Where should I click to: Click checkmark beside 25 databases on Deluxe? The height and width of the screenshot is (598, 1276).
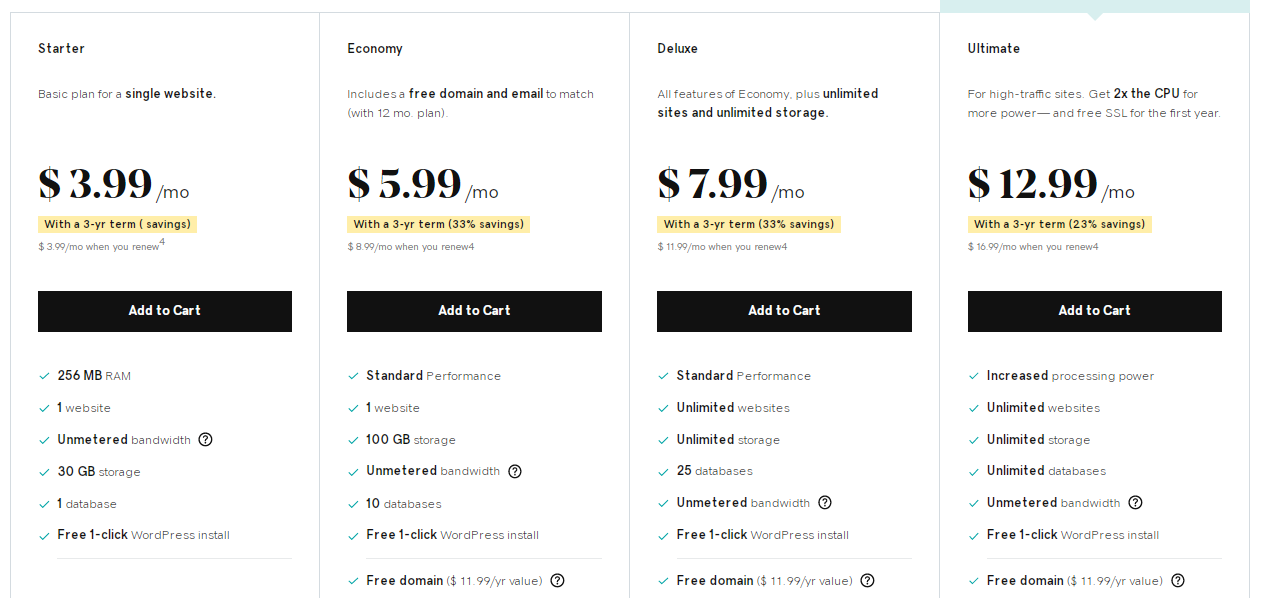[663, 470]
